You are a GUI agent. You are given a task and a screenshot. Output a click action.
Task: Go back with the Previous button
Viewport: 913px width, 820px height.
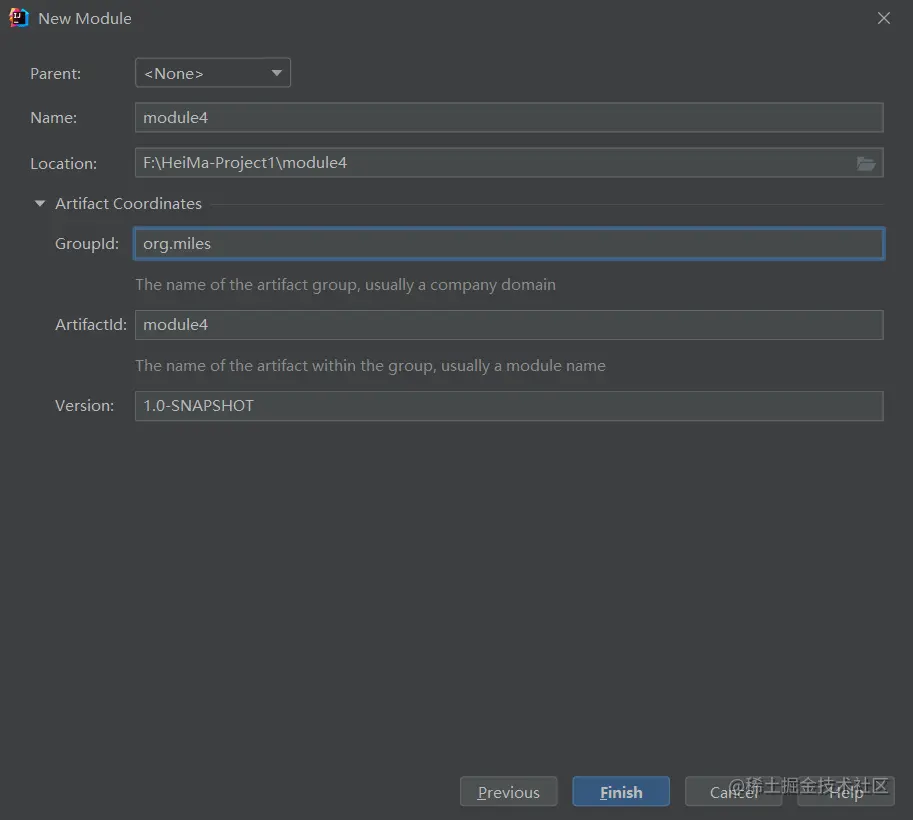point(508,792)
